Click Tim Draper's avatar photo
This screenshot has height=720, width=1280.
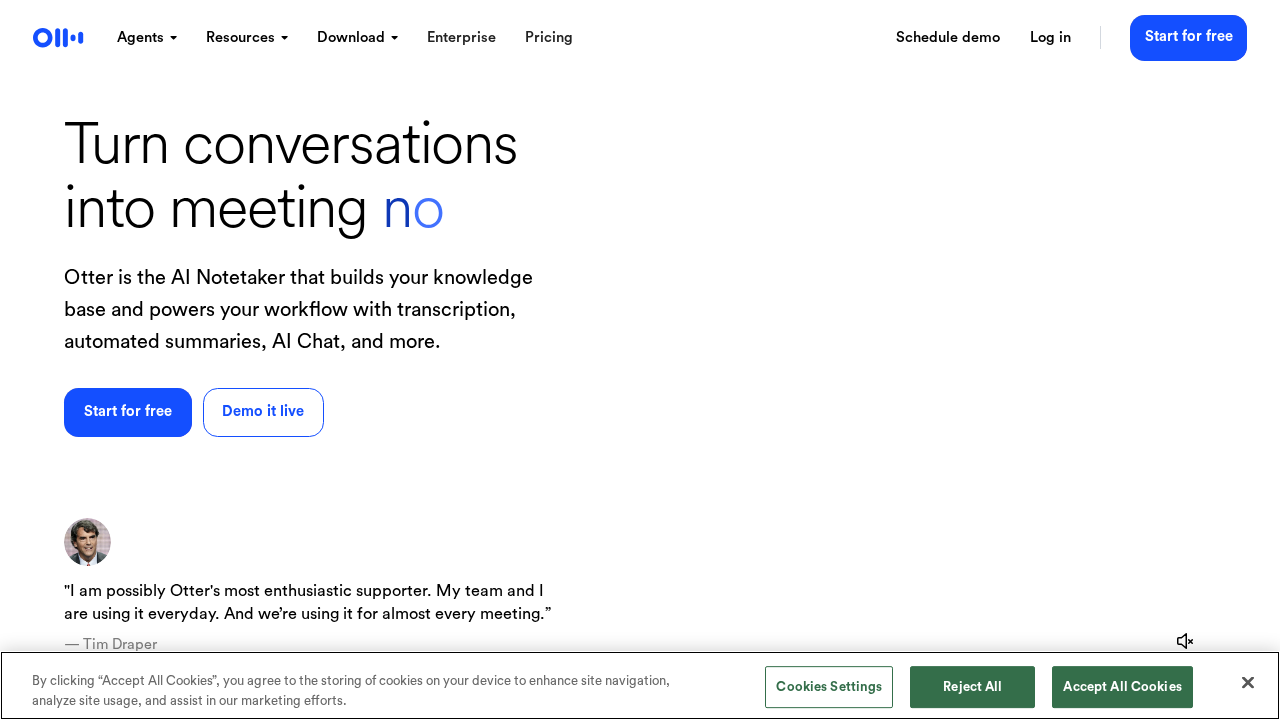(x=87, y=542)
